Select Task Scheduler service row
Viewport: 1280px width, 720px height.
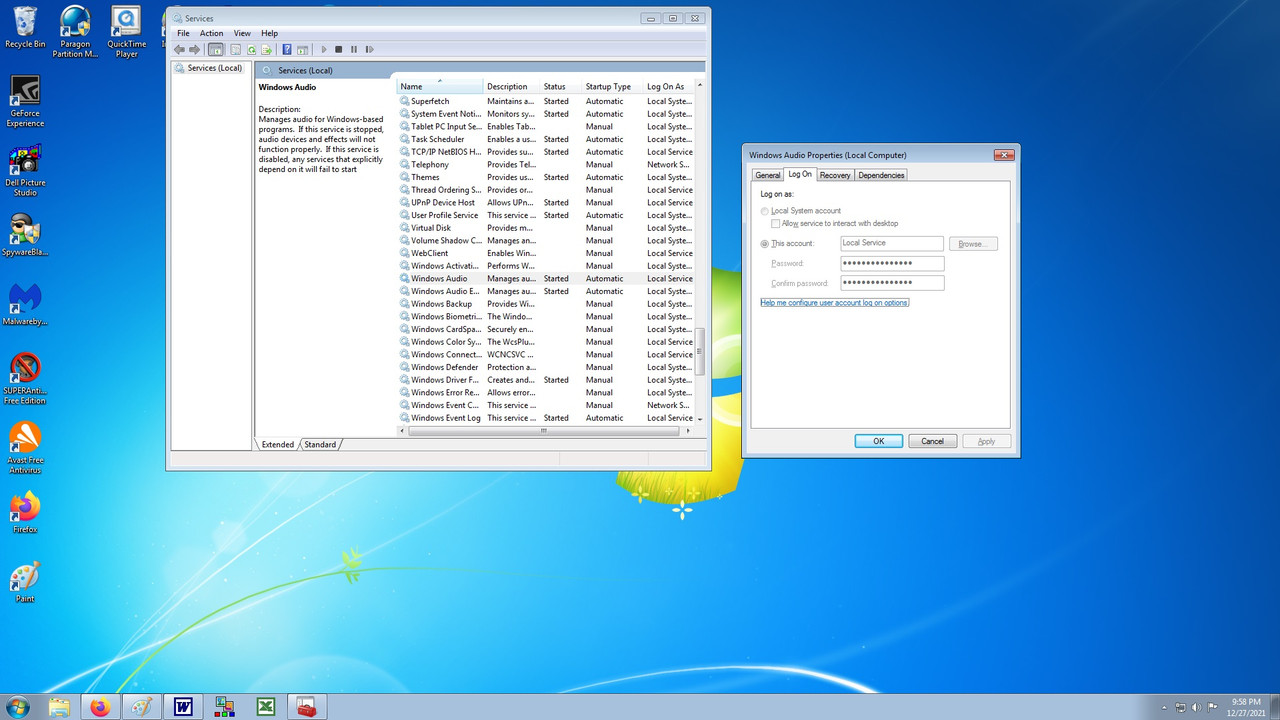pos(546,139)
